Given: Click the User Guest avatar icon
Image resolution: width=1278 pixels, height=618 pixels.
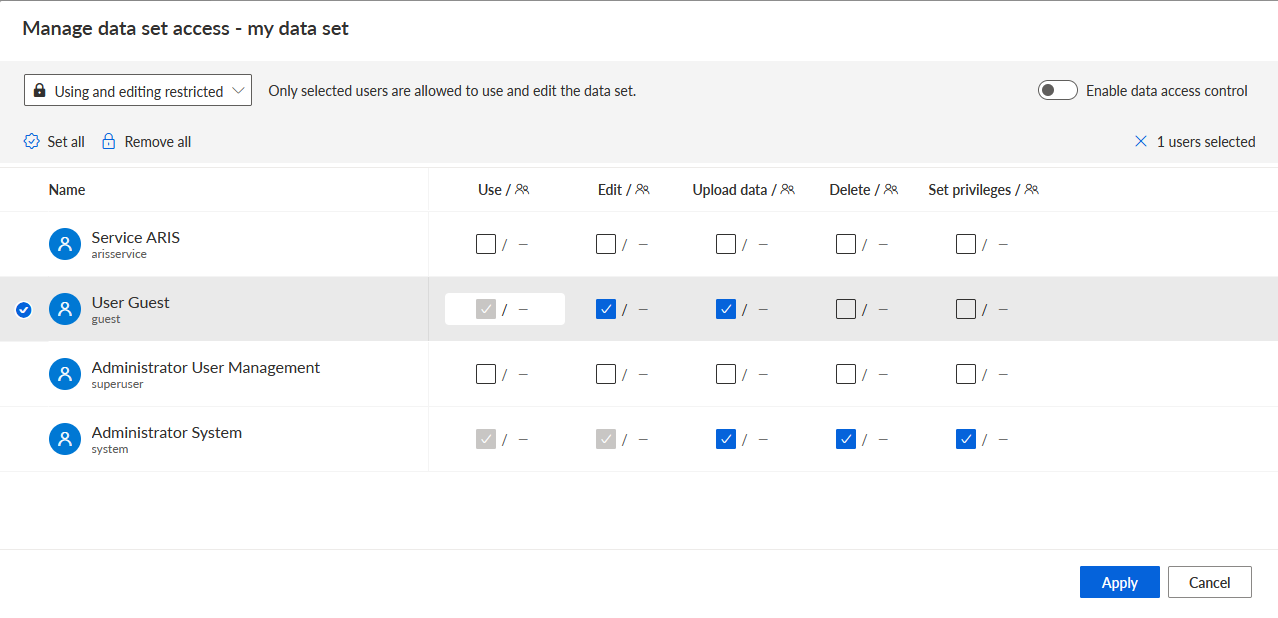Looking at the screenshot, I should tap(65, 309).
